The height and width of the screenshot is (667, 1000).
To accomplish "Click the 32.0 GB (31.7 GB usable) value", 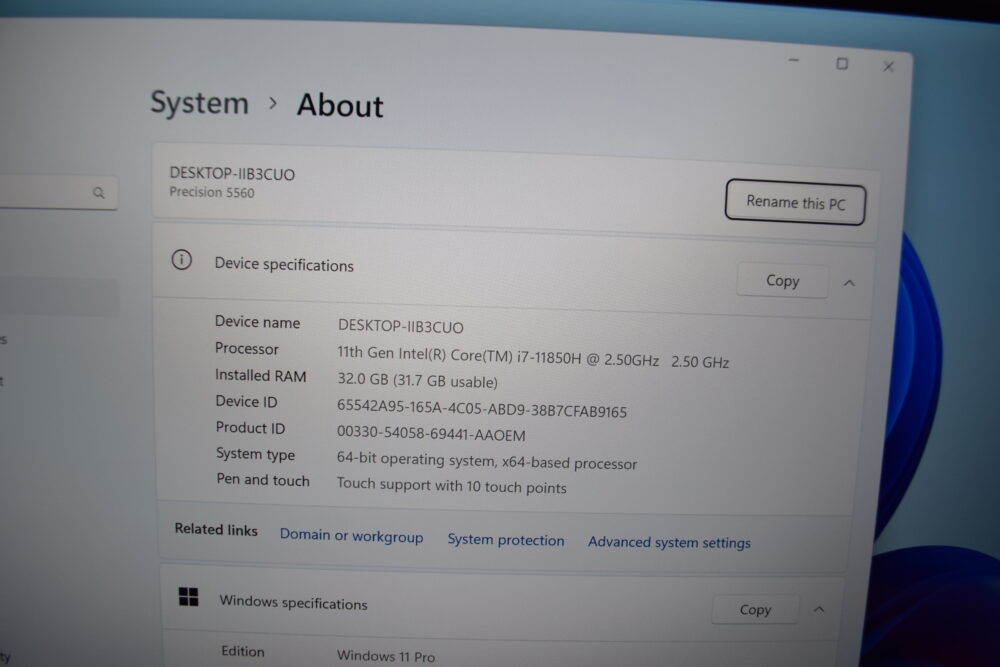I will click(417, 381).
